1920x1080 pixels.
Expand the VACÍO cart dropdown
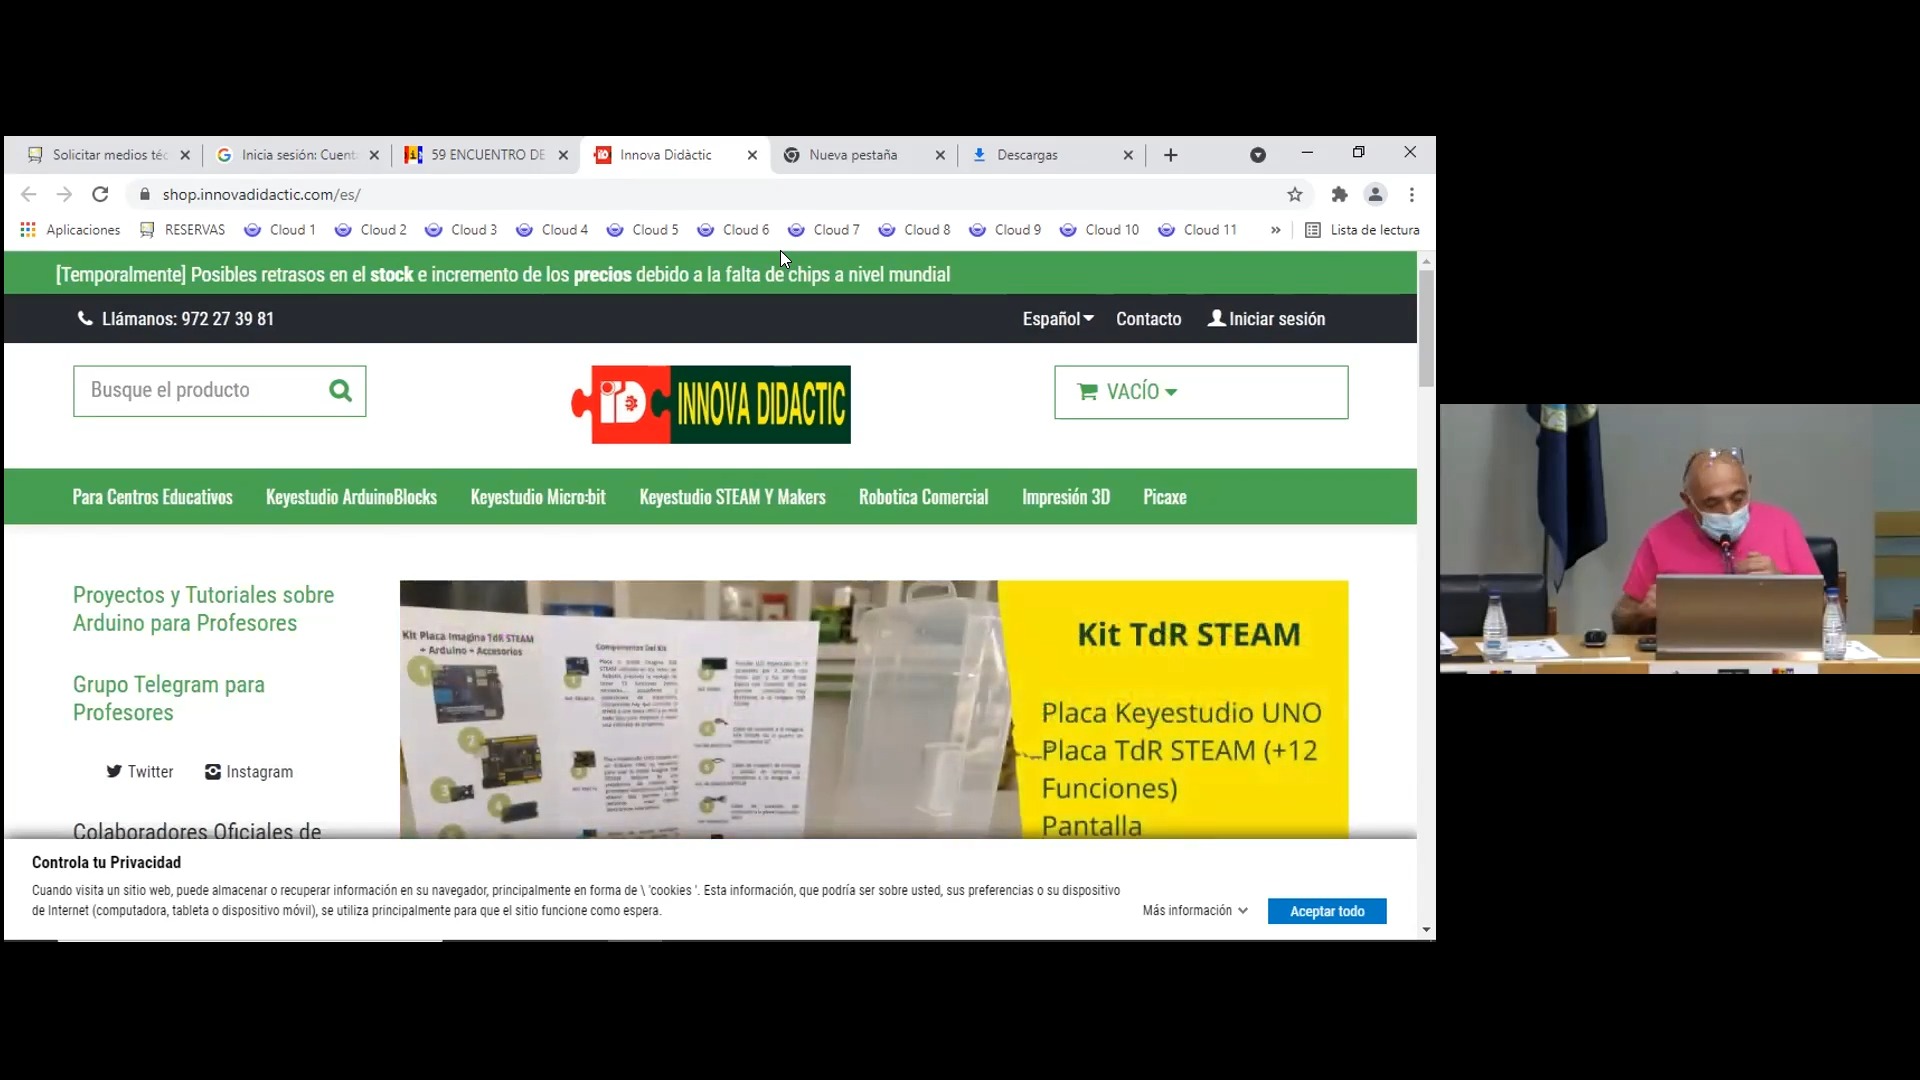tap(1201, 392)
